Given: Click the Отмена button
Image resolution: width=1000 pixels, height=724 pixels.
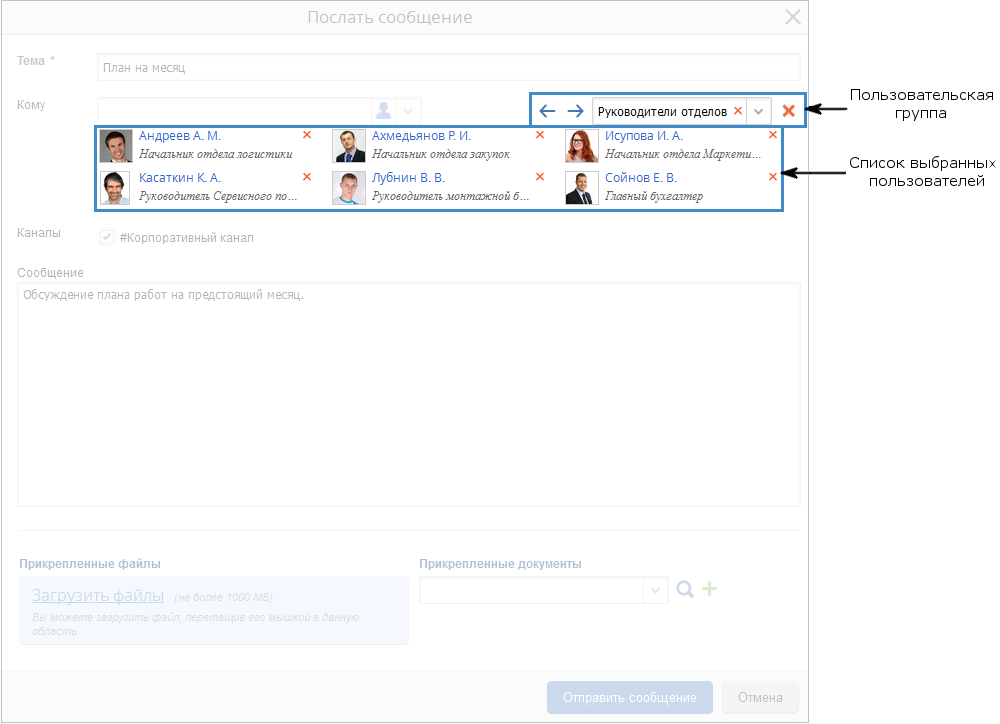Looking at the screenshot, I should tap(760, 698).
